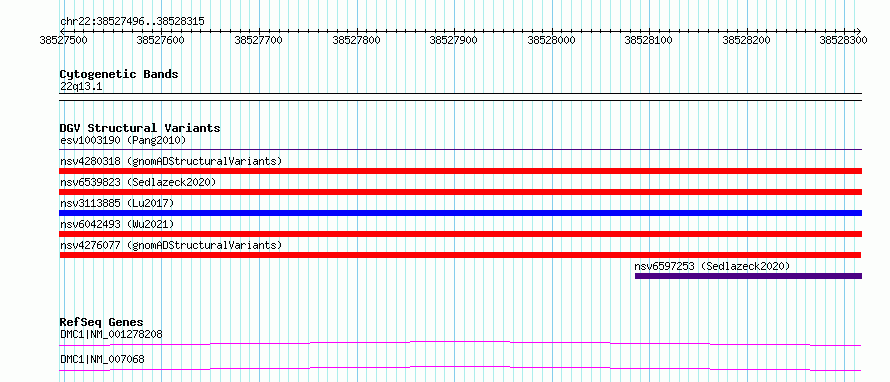Click ruler position 38528000
Screen dimensions: 890x382
[x=552, y=40]
